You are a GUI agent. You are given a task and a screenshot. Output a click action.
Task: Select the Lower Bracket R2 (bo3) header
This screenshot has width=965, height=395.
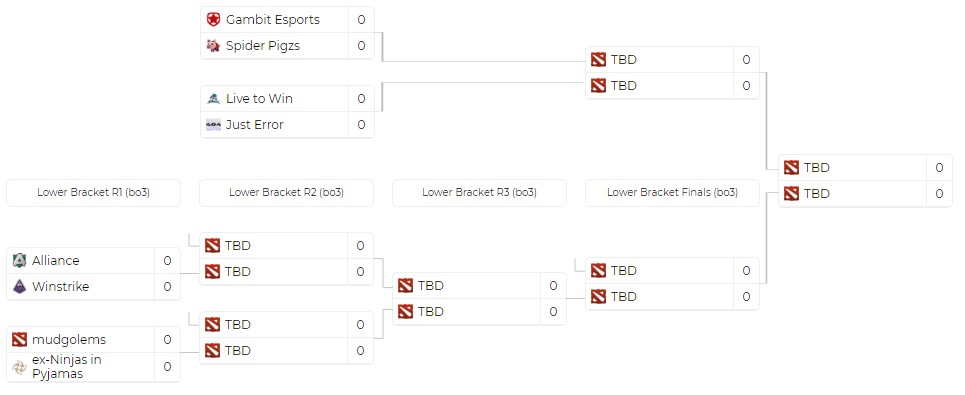[286, 193]
